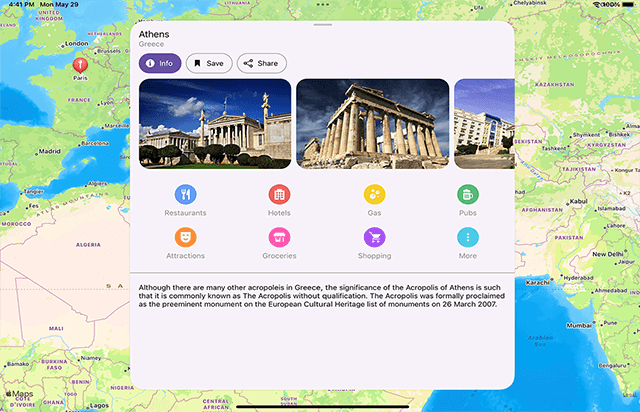Open the Restaurants category icon

185,195
